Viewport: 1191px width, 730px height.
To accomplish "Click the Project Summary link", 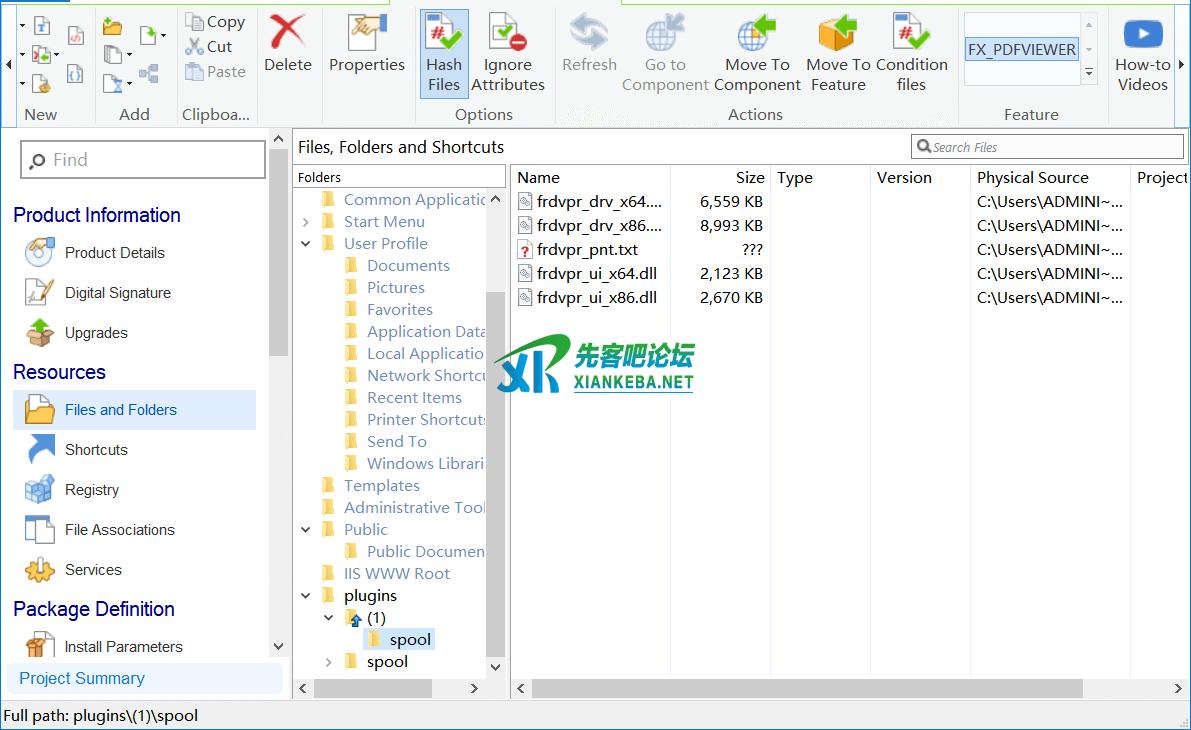I will coord(82,678).
